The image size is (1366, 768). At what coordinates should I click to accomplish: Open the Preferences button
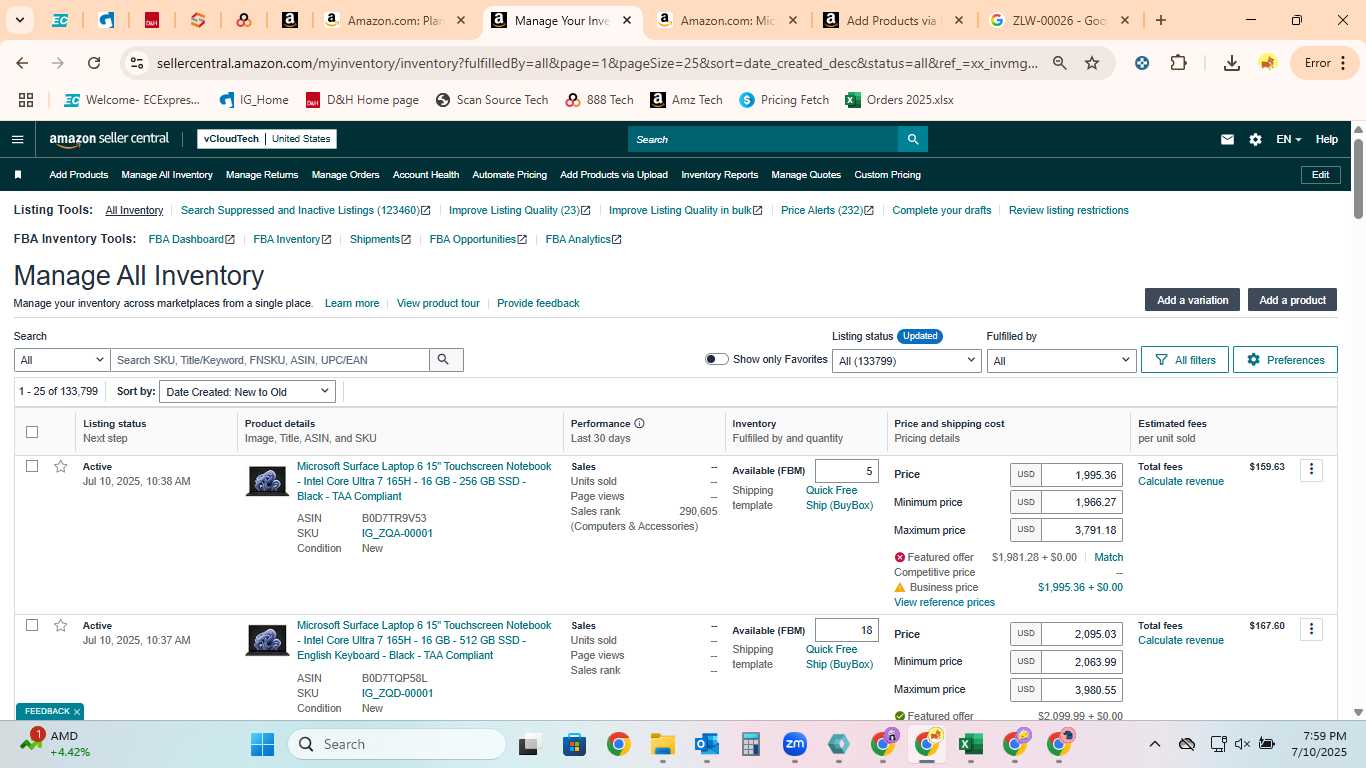pyautogui.click(x=1285, y=360)
